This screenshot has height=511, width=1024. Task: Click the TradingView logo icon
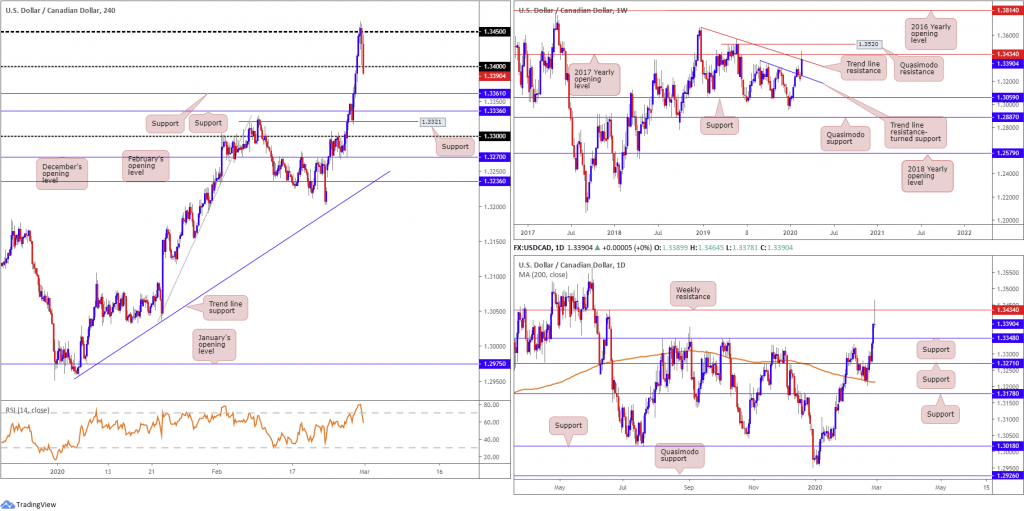[x=9, y=504]
